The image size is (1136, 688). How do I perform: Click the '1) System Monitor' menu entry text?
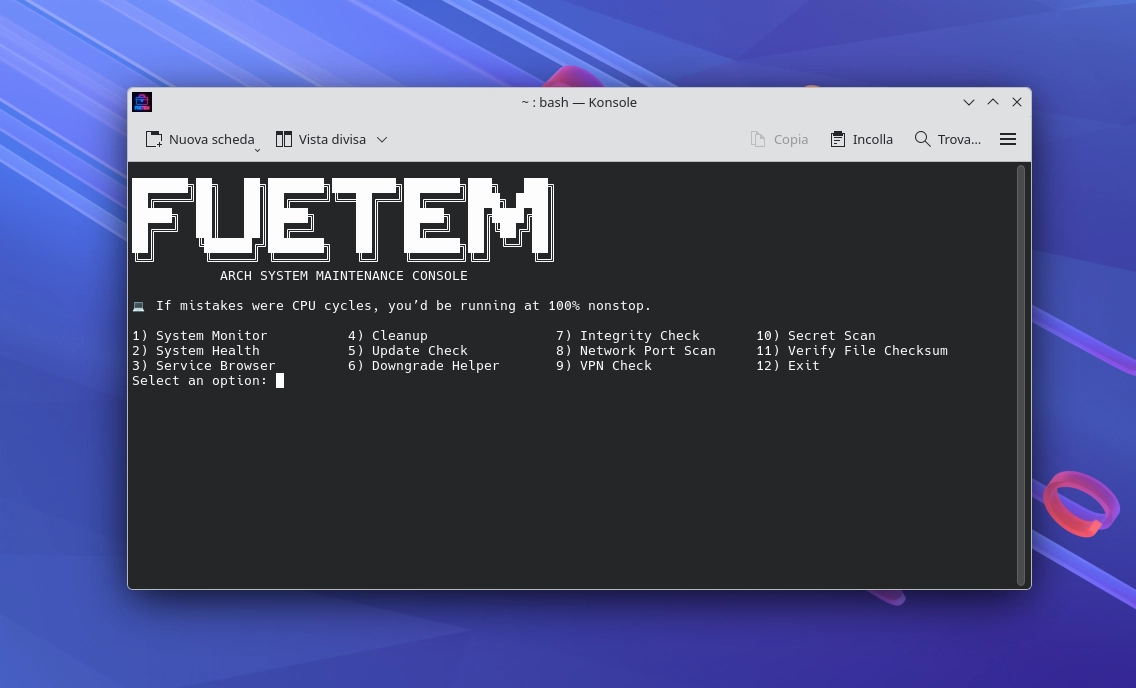[x=200, y=336]
